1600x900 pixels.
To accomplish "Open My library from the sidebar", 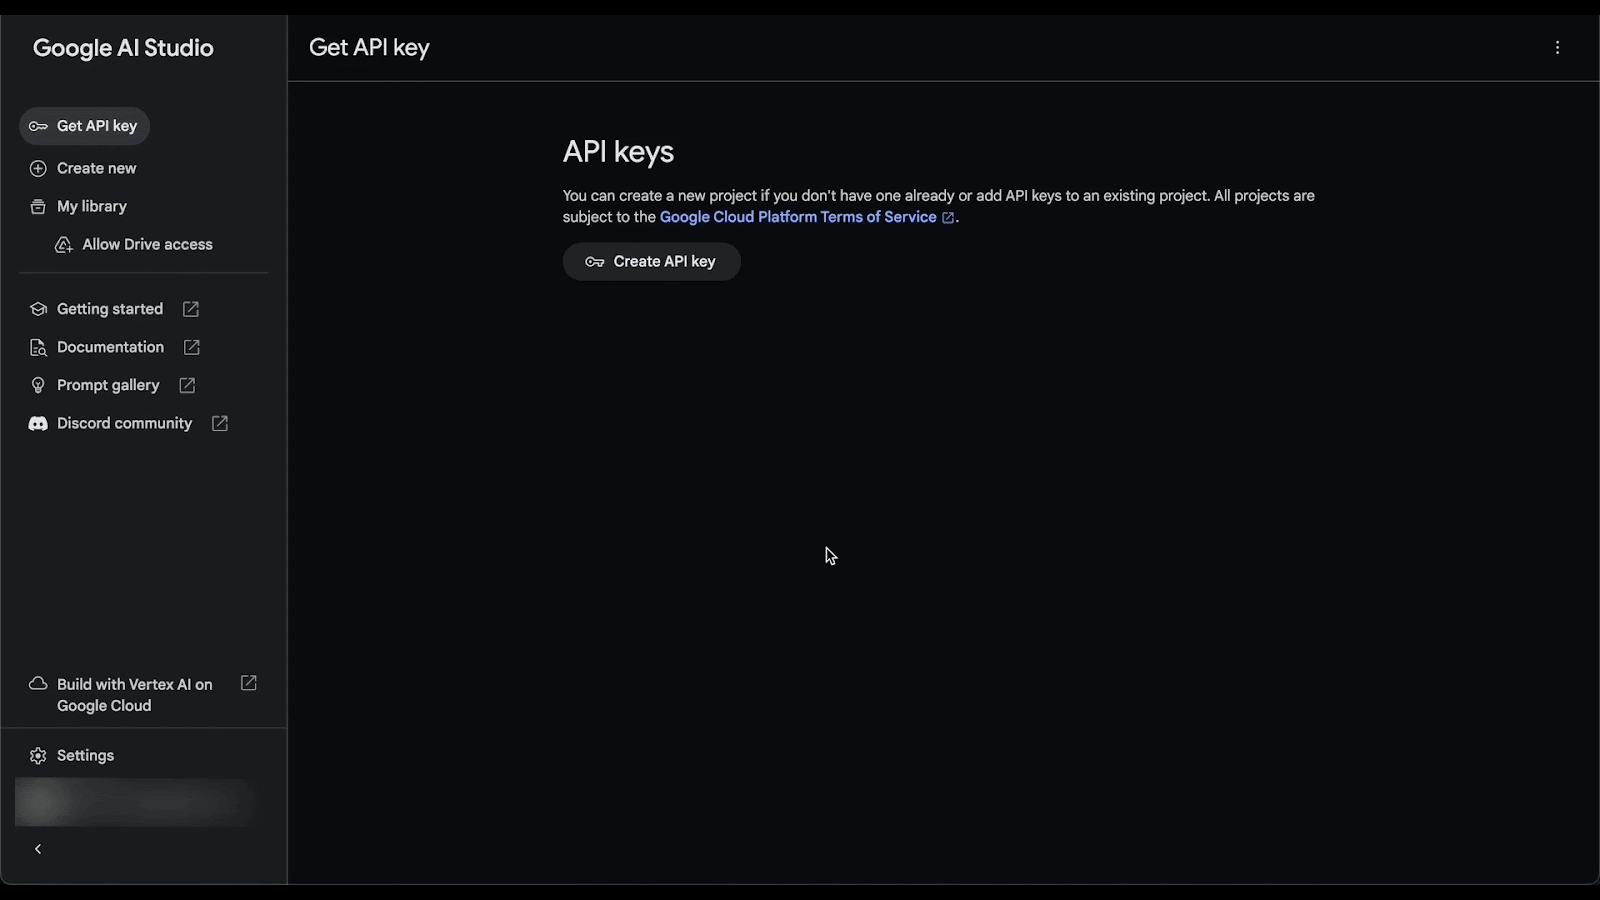I will tap(92, 207).
